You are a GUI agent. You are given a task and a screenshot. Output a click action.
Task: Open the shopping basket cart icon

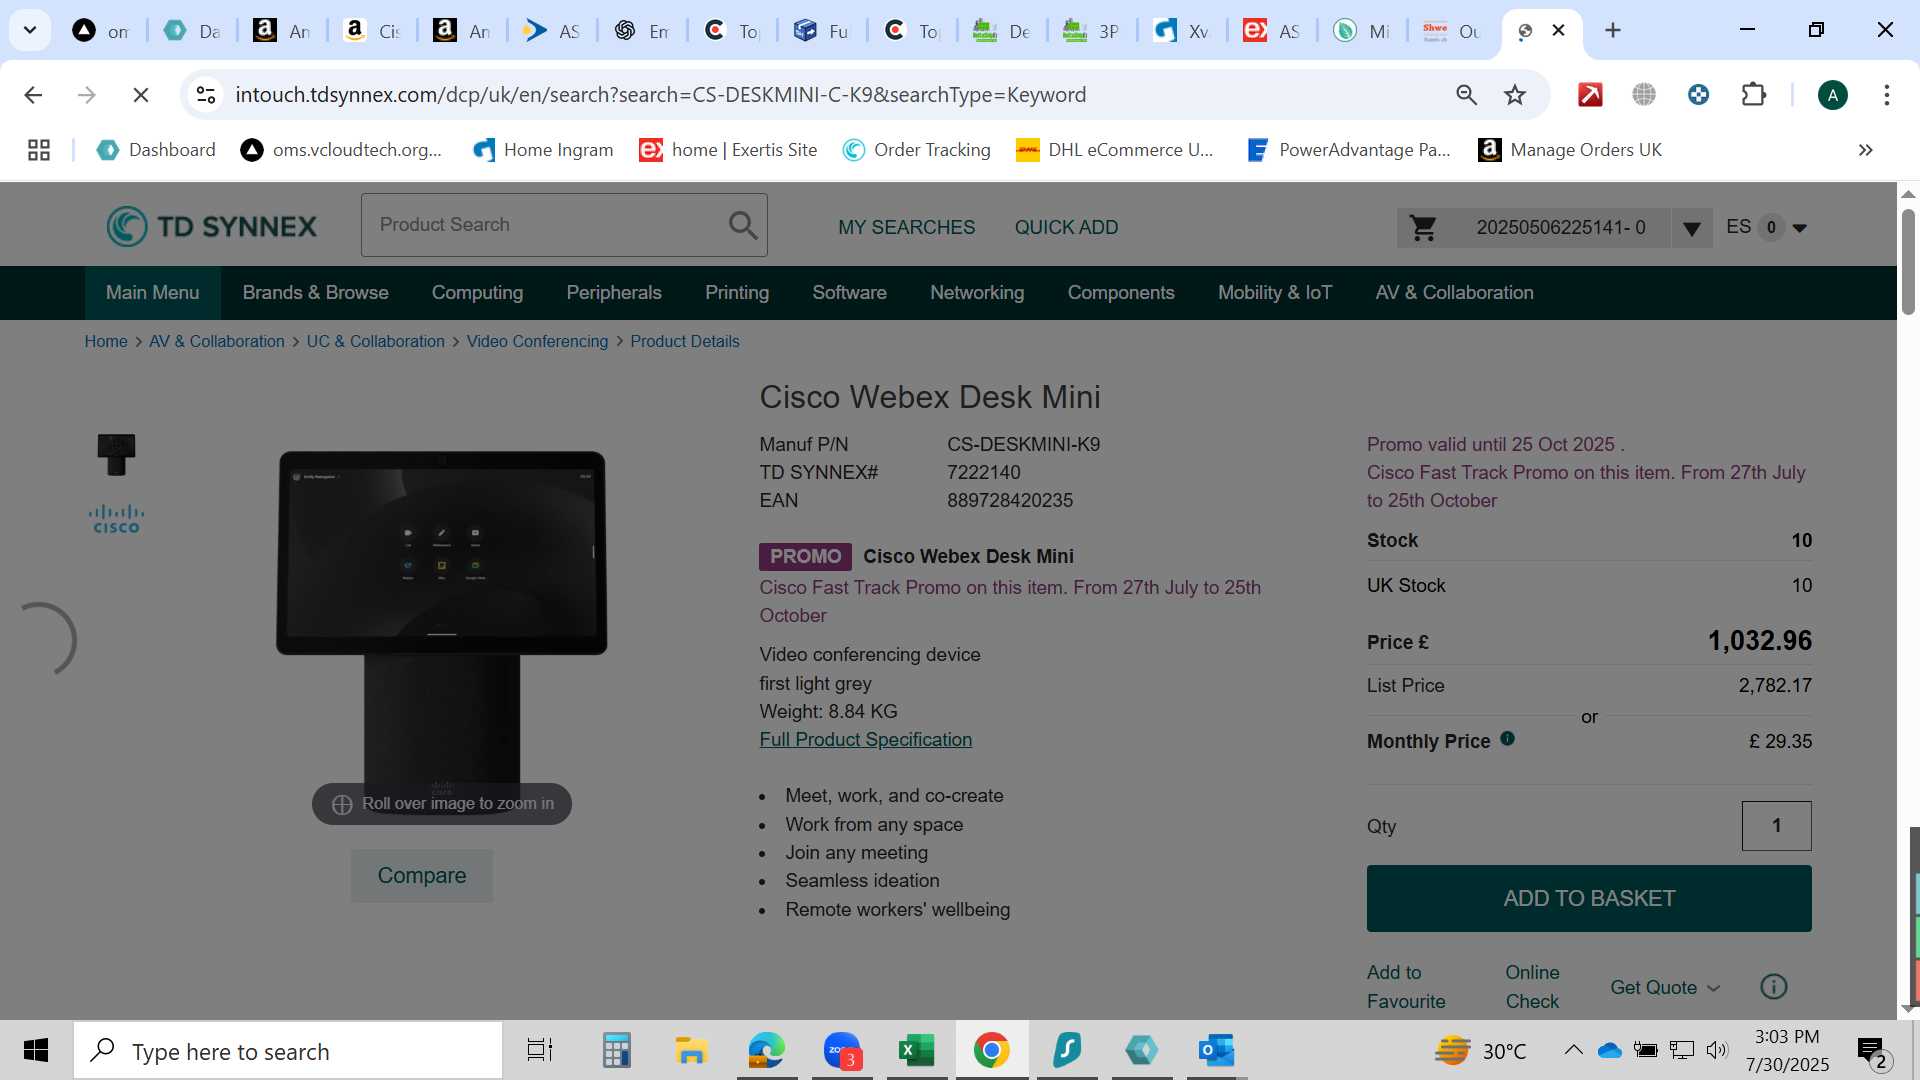pos(1423,228)
